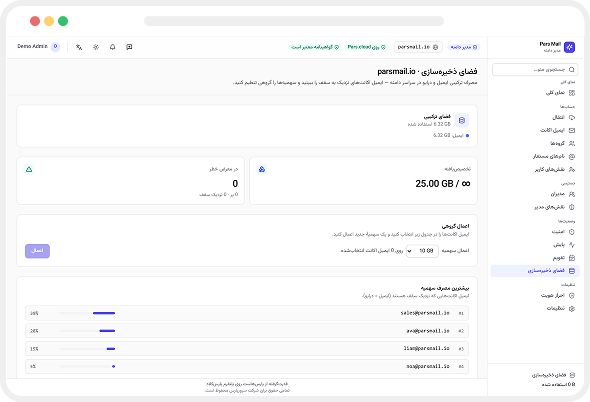
Task: Click the 6.32 GB email legend entry
Action: (451, 136)
